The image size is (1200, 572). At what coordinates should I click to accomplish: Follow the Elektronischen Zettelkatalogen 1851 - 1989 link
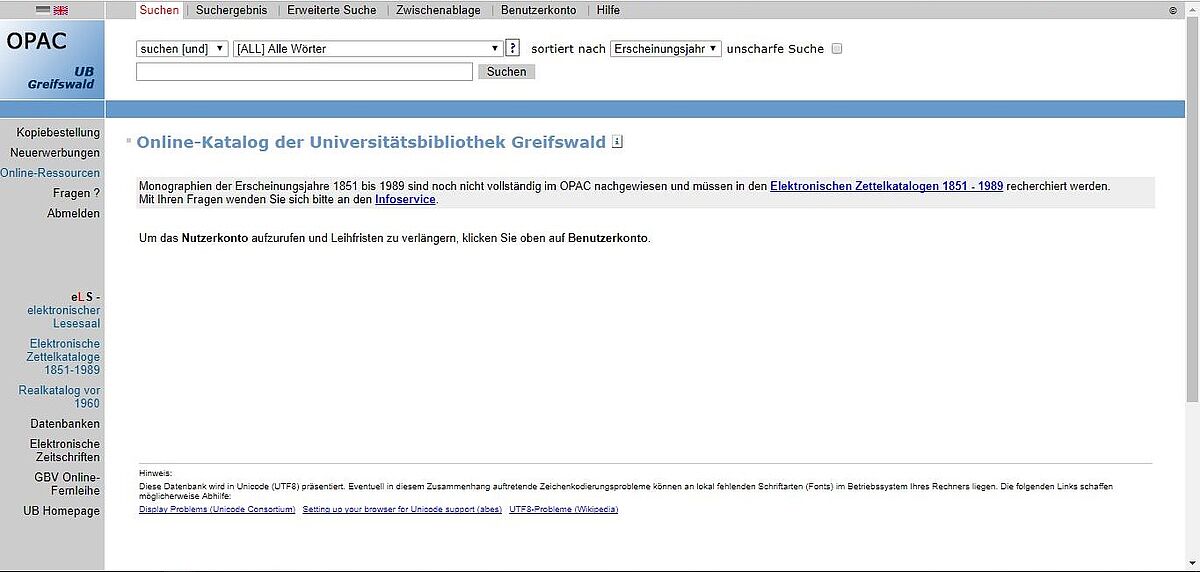886,186
